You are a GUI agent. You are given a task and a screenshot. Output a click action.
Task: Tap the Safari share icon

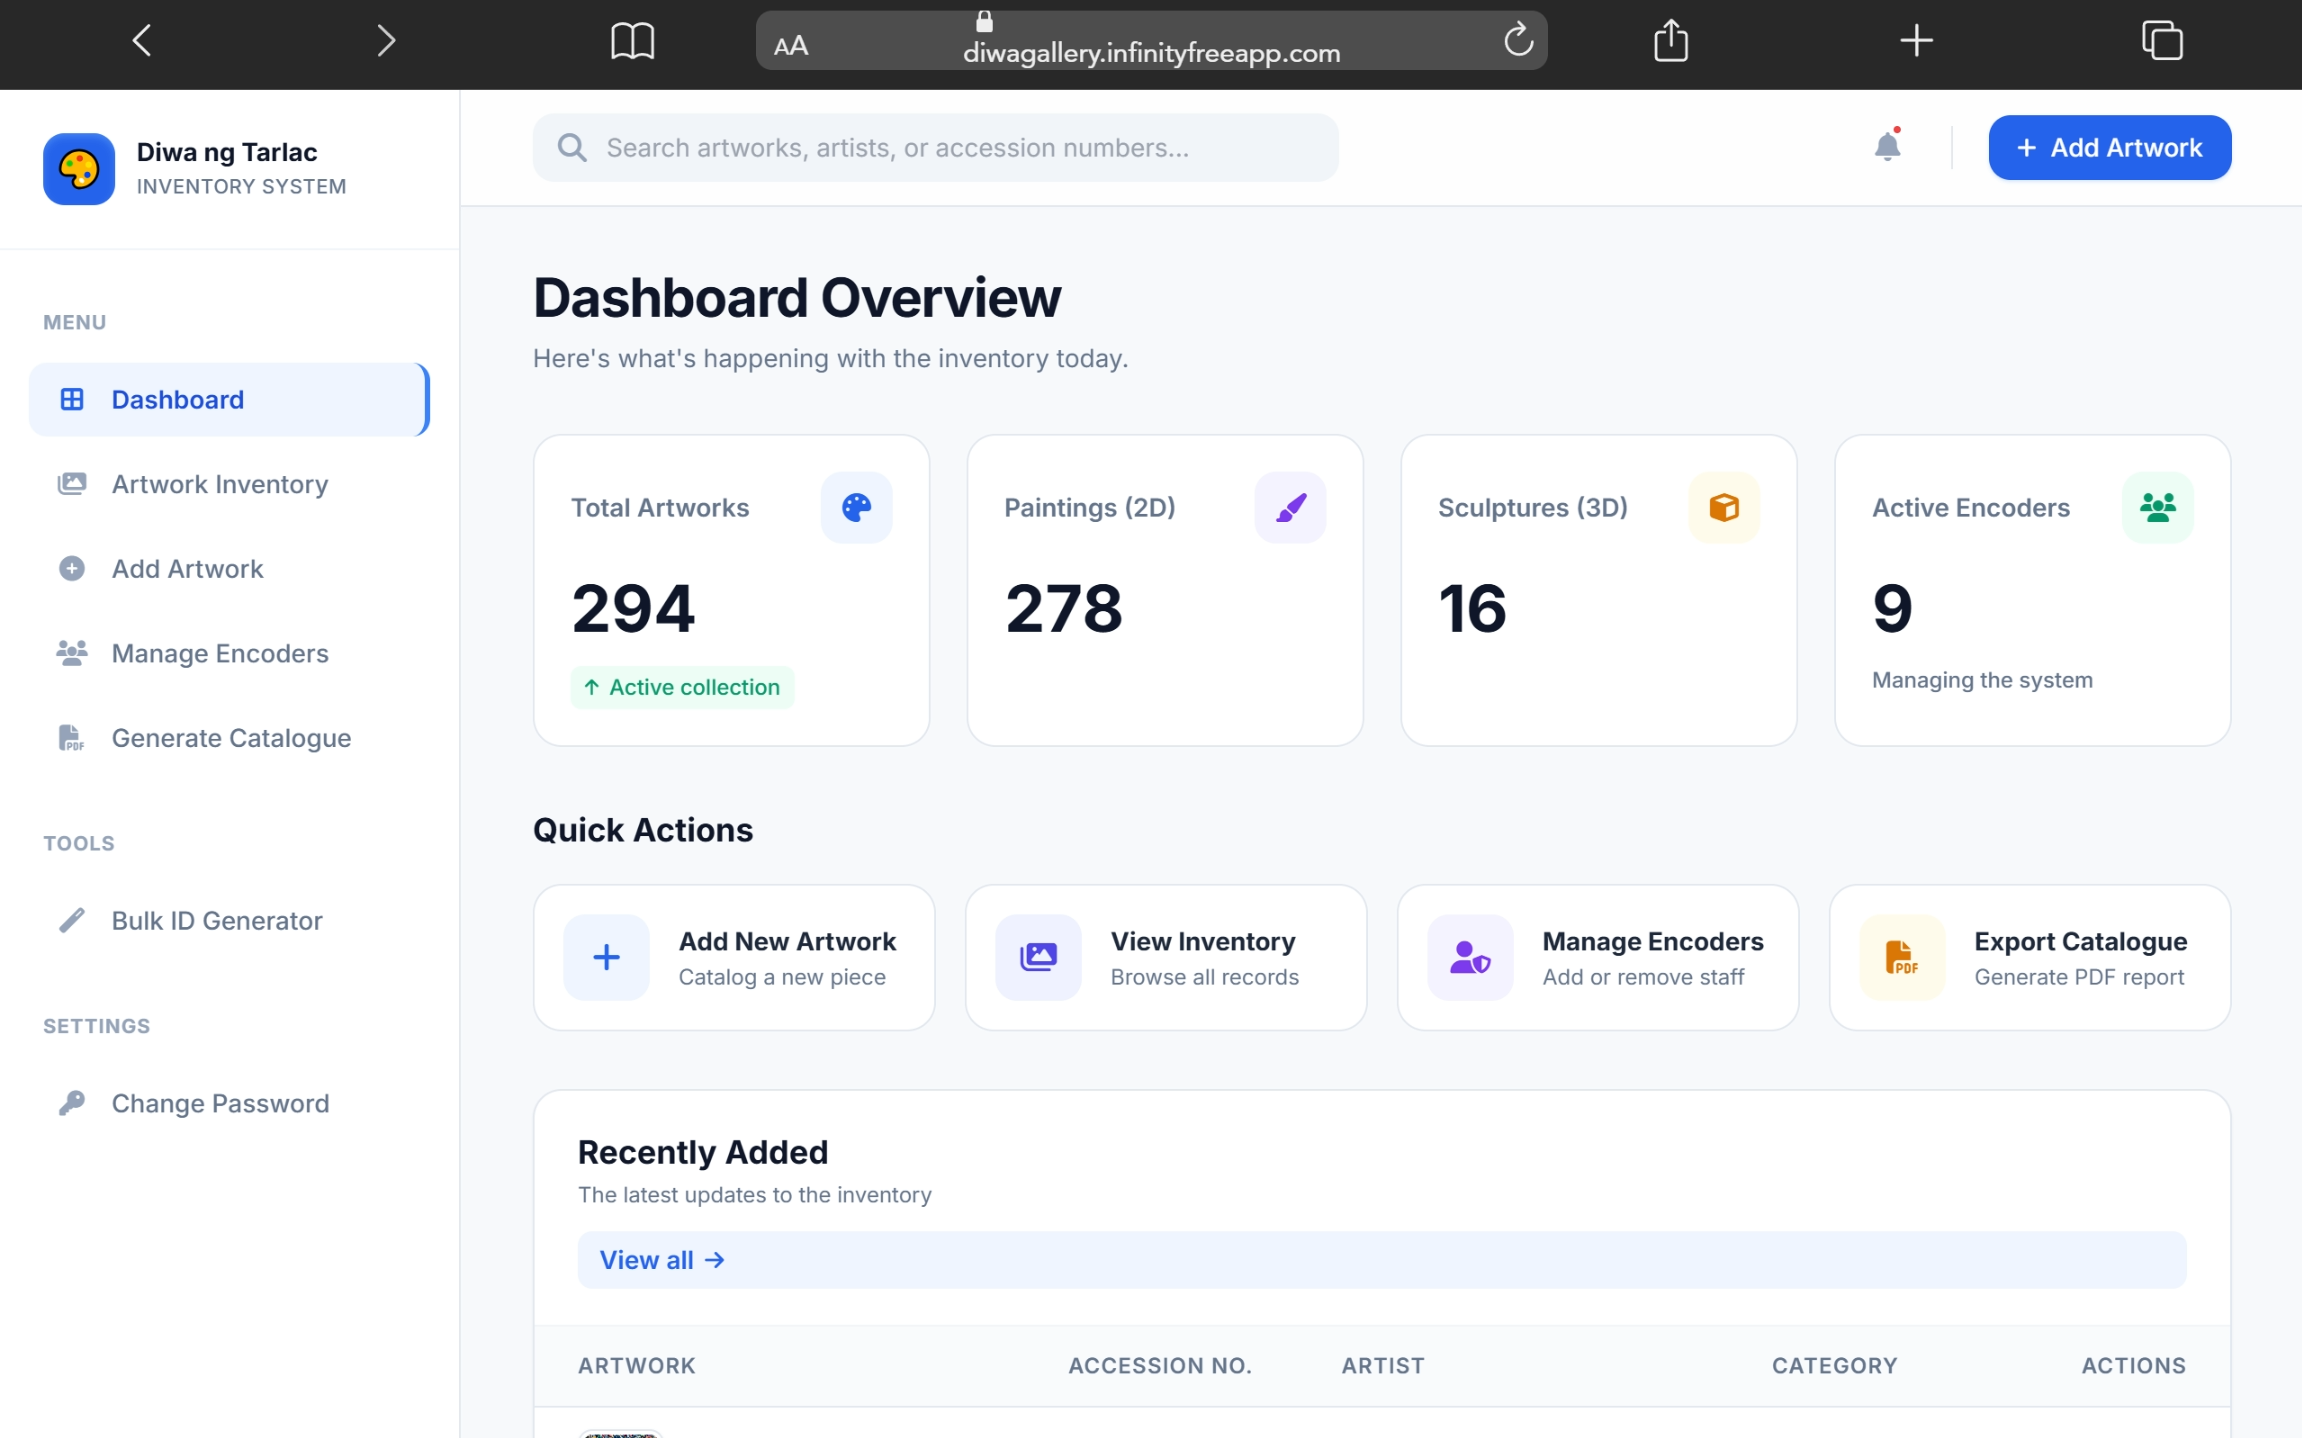point(1670,41)
